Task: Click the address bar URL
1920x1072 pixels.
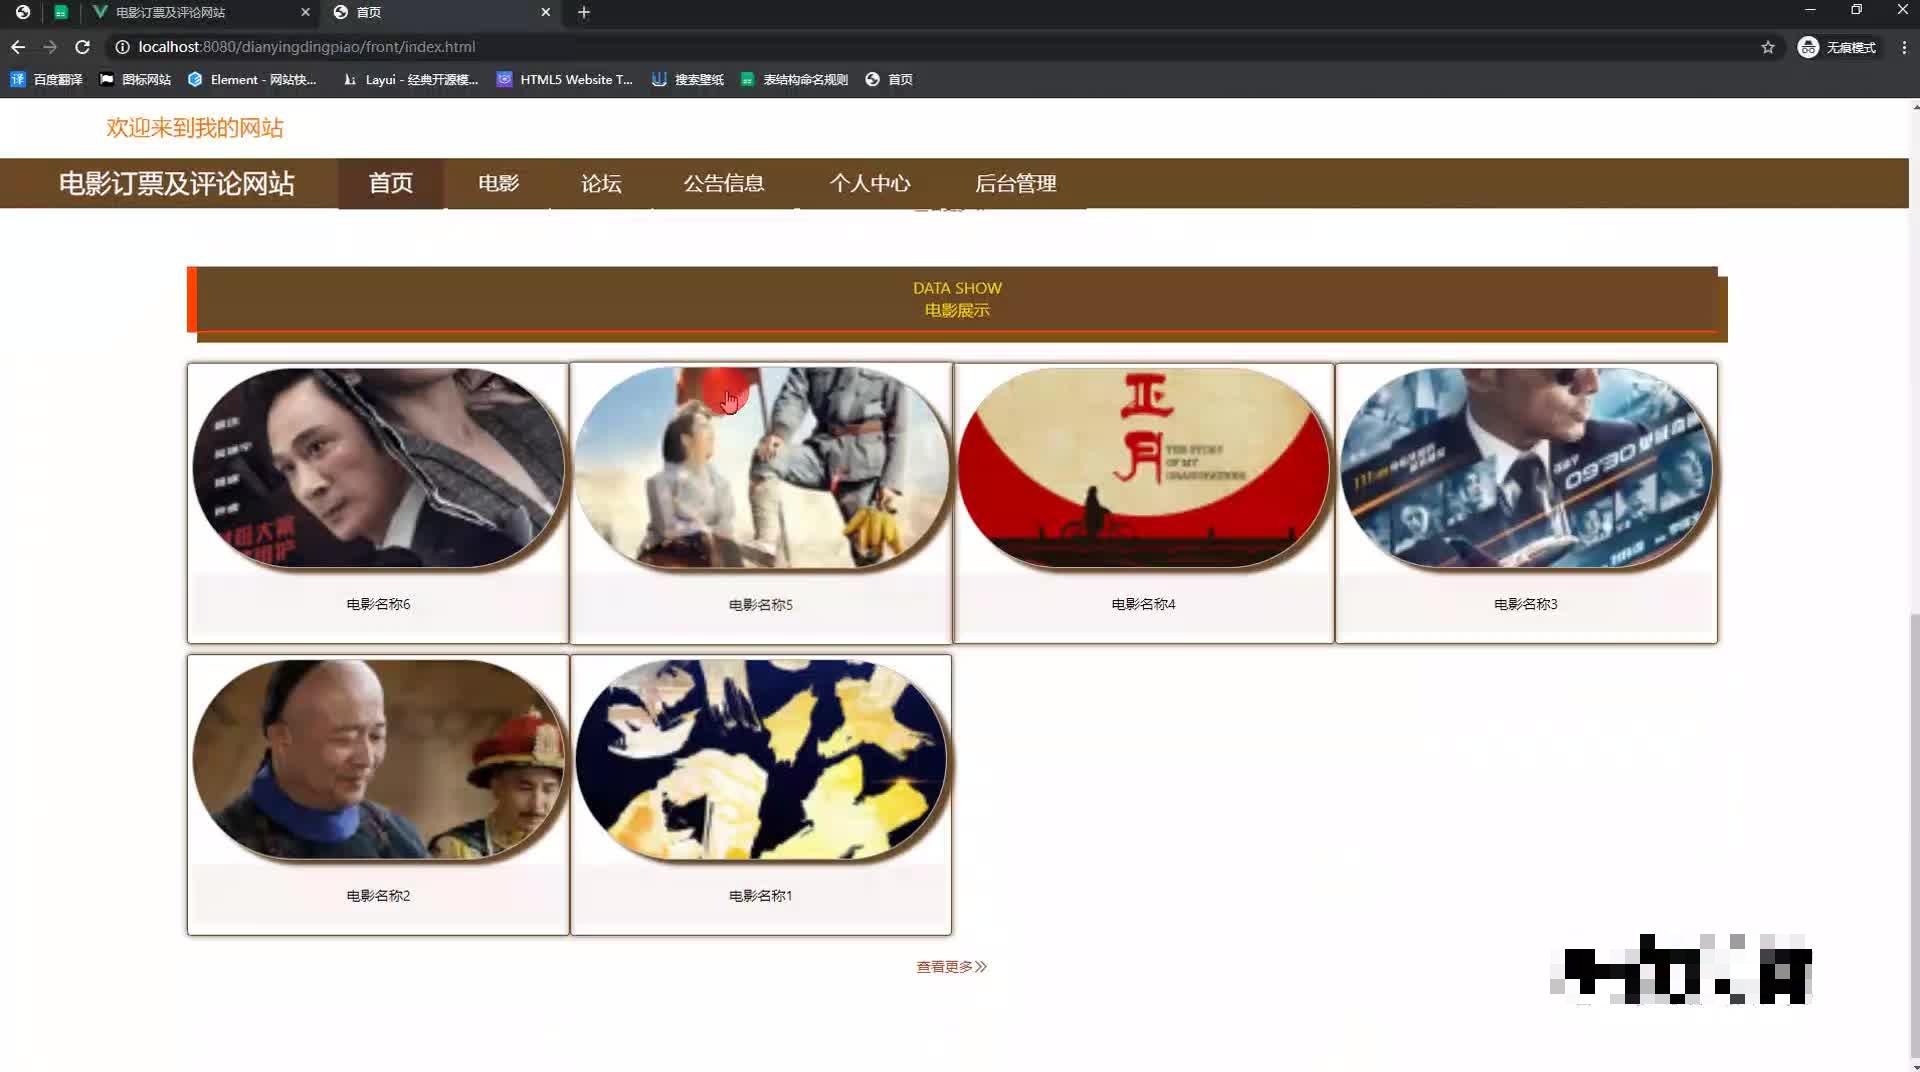Action: (x=307, y=47)
